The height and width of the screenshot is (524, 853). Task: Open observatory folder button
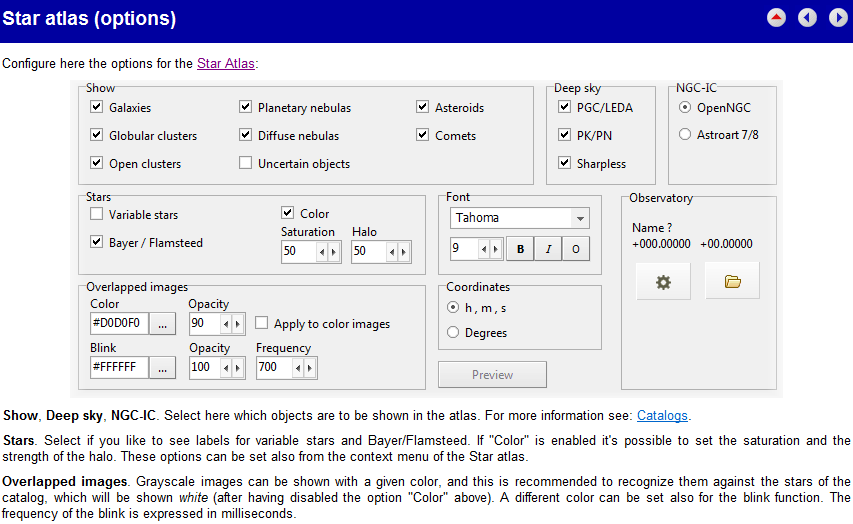732,281
